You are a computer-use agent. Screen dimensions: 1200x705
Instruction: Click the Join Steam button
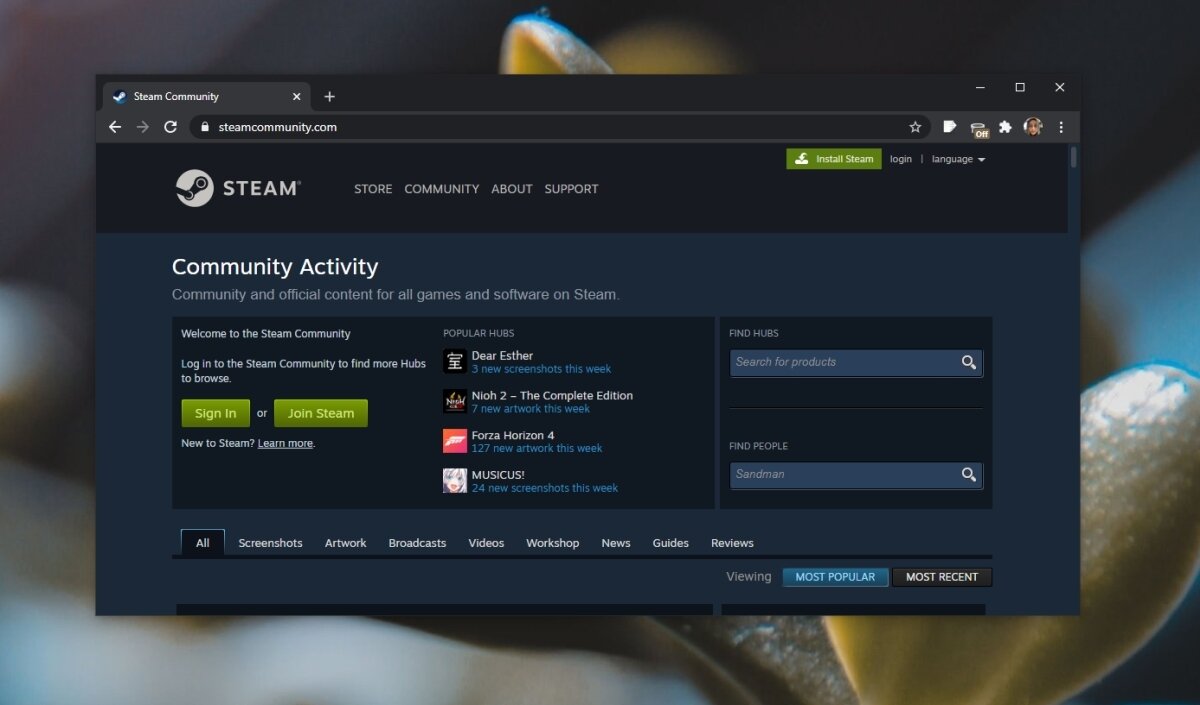320,413
